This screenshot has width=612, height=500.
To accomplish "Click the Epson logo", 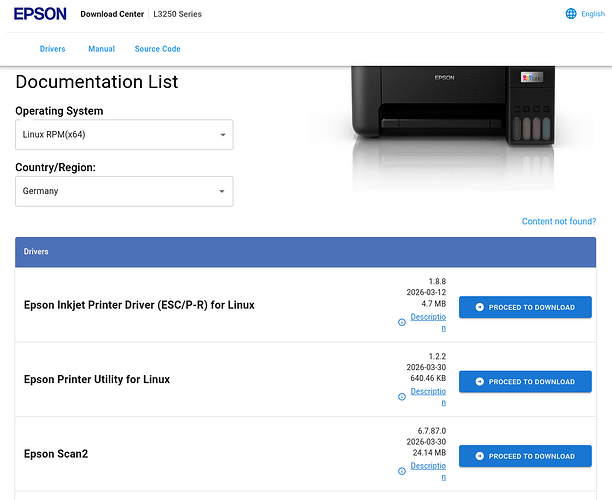I will (40, 14).
